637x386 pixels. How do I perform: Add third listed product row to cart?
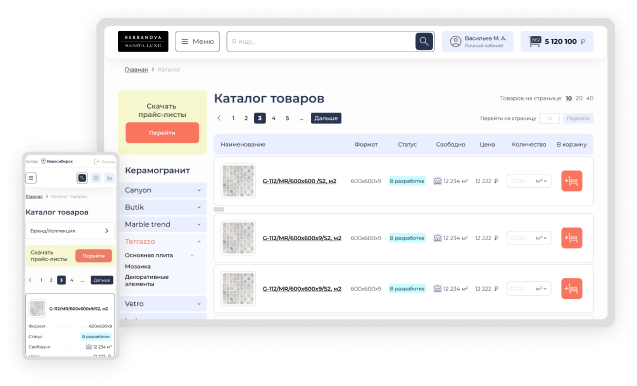[x=572, y=288]
